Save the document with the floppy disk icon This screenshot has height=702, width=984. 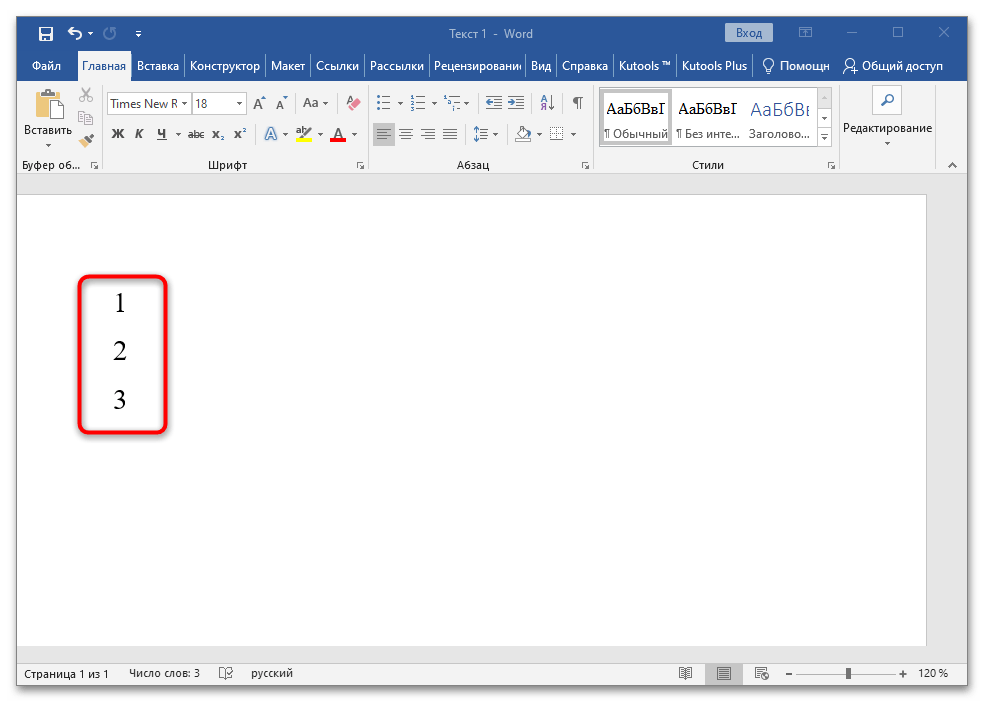point(46,33)
